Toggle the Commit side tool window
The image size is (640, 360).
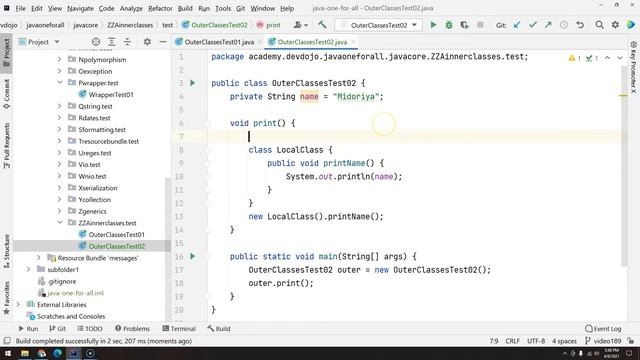[7, 93]
